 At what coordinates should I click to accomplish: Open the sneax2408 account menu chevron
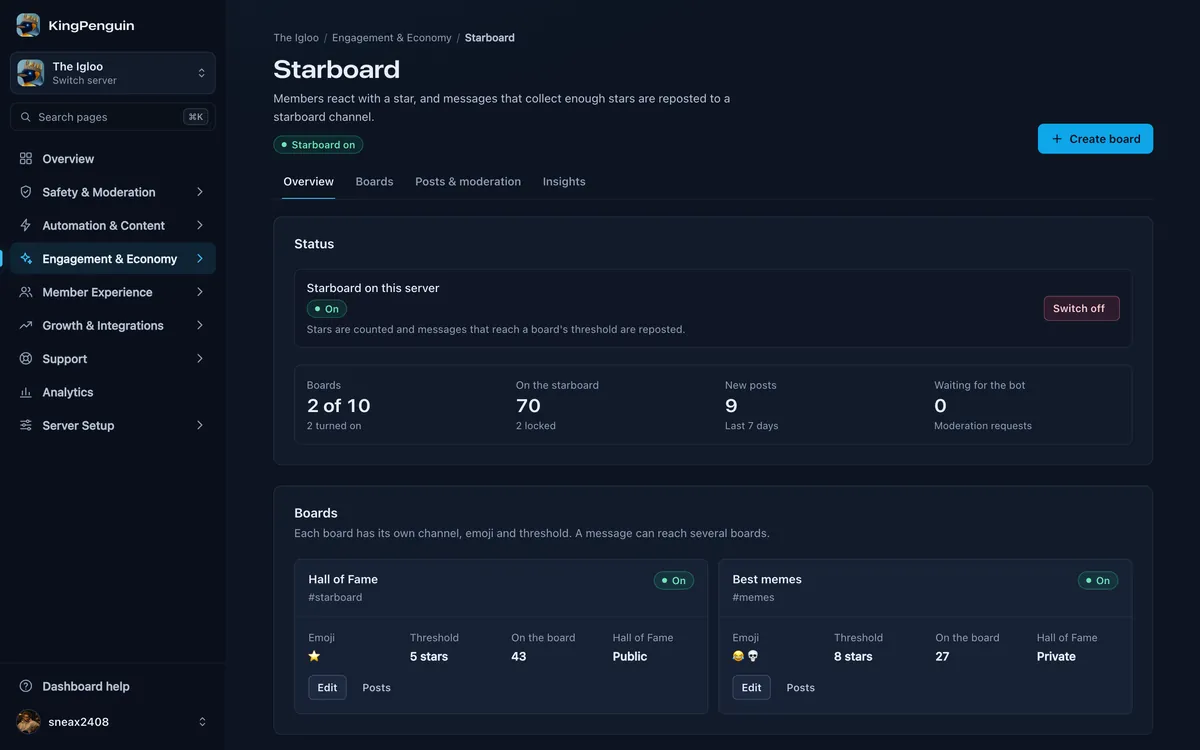click(202, 721)
